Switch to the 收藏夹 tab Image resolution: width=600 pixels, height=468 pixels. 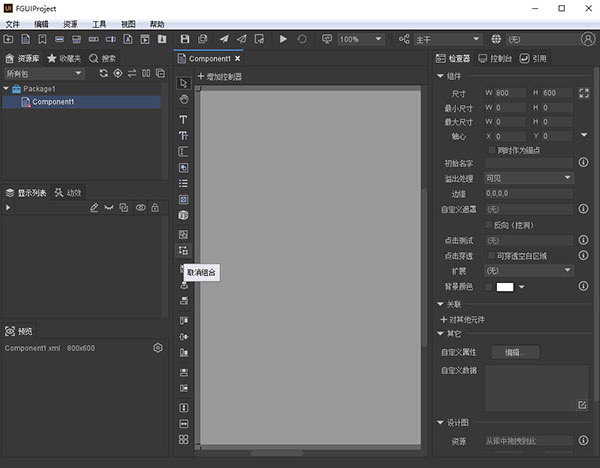(64, 58)
